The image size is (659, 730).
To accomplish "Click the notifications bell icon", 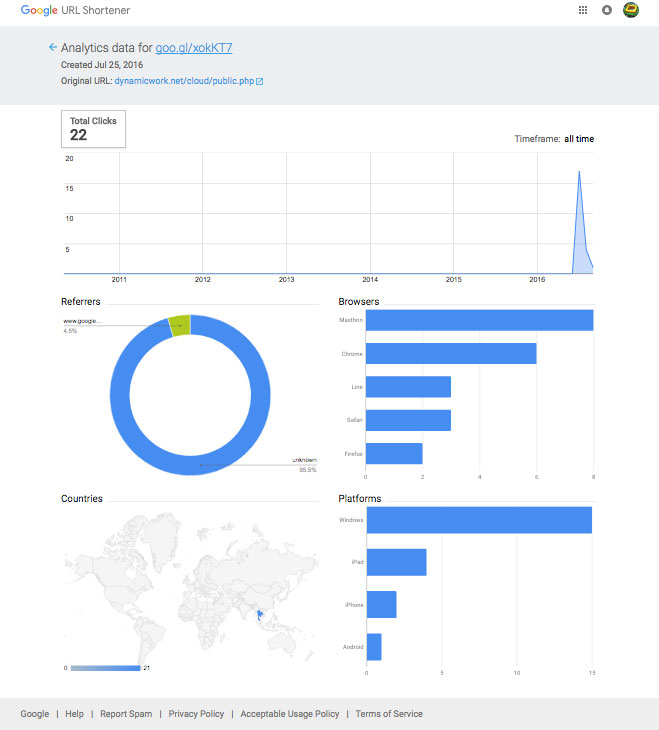I will [607, 10].
